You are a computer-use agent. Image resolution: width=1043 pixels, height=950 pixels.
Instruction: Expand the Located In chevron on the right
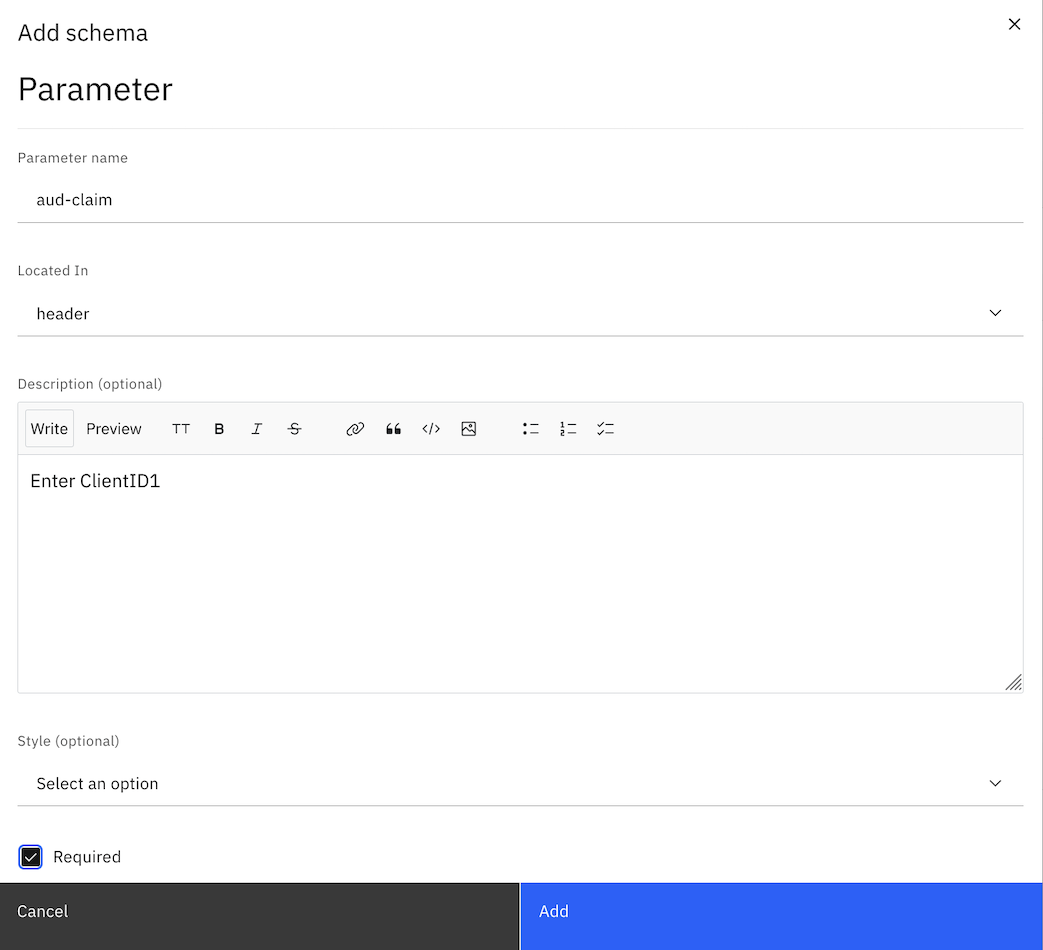pyautogui.click(x=995, y=313)
